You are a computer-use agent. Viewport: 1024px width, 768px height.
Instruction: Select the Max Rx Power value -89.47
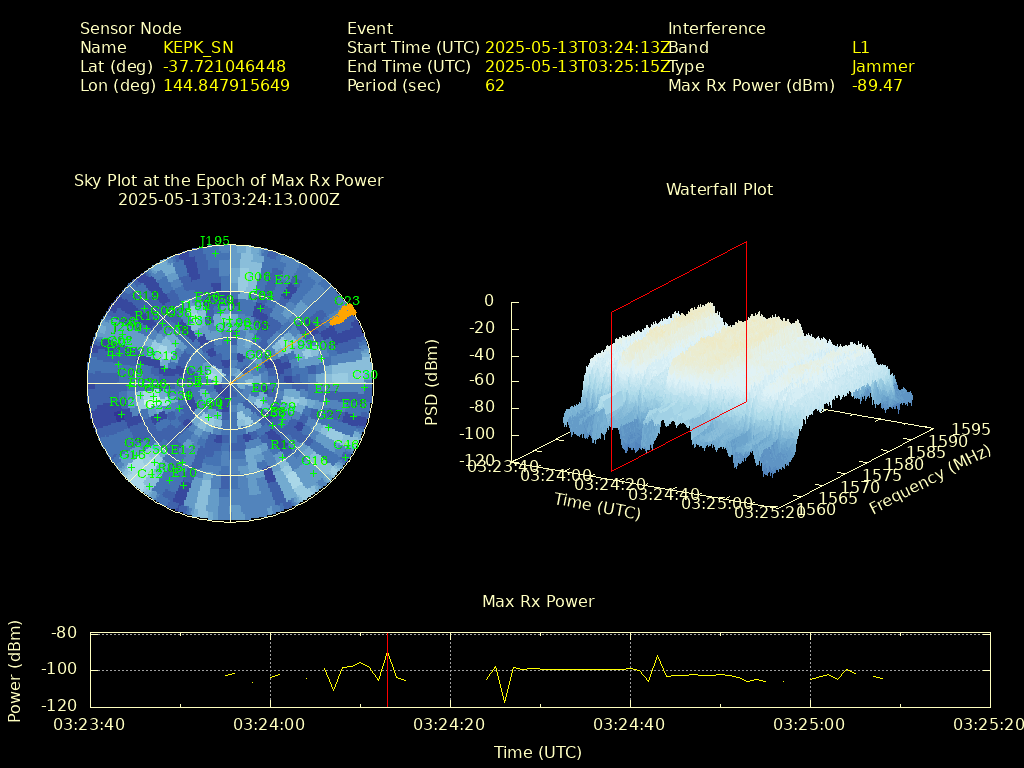click(877, 85)
